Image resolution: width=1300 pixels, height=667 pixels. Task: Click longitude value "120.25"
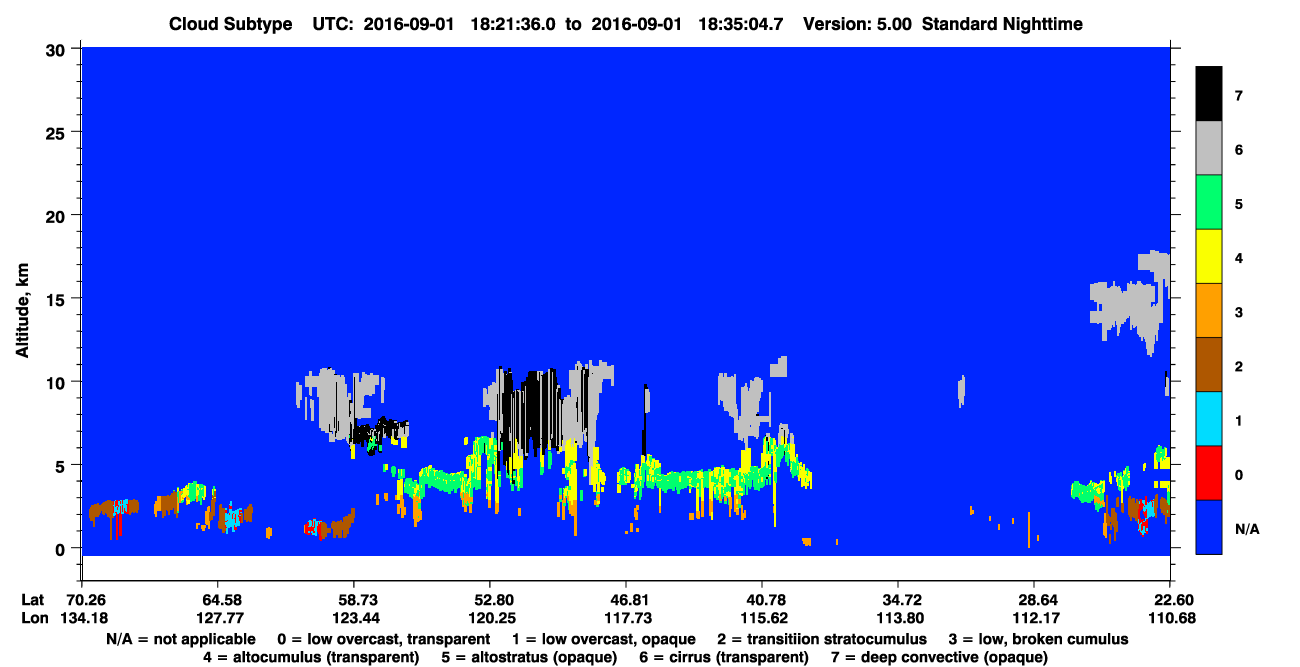pos(491,618)
